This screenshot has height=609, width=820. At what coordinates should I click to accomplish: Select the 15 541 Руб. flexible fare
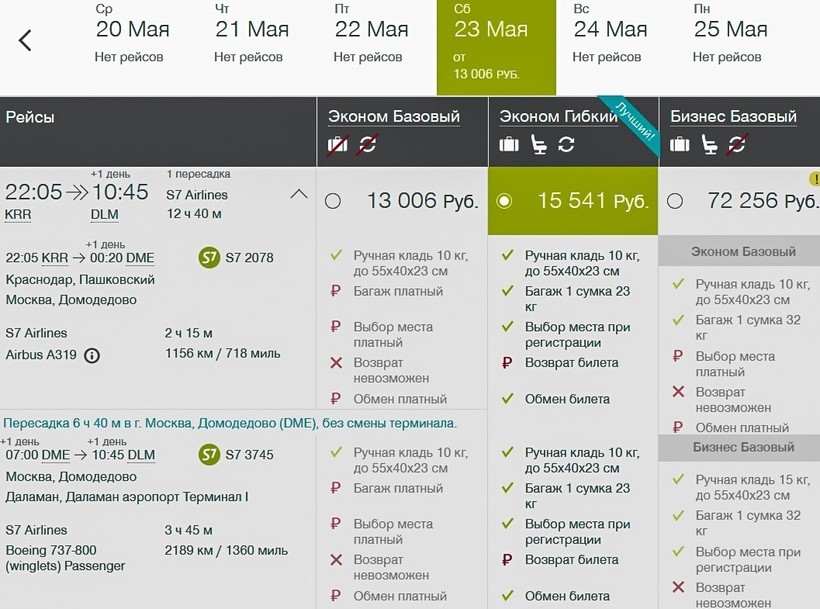click(504, 201)
